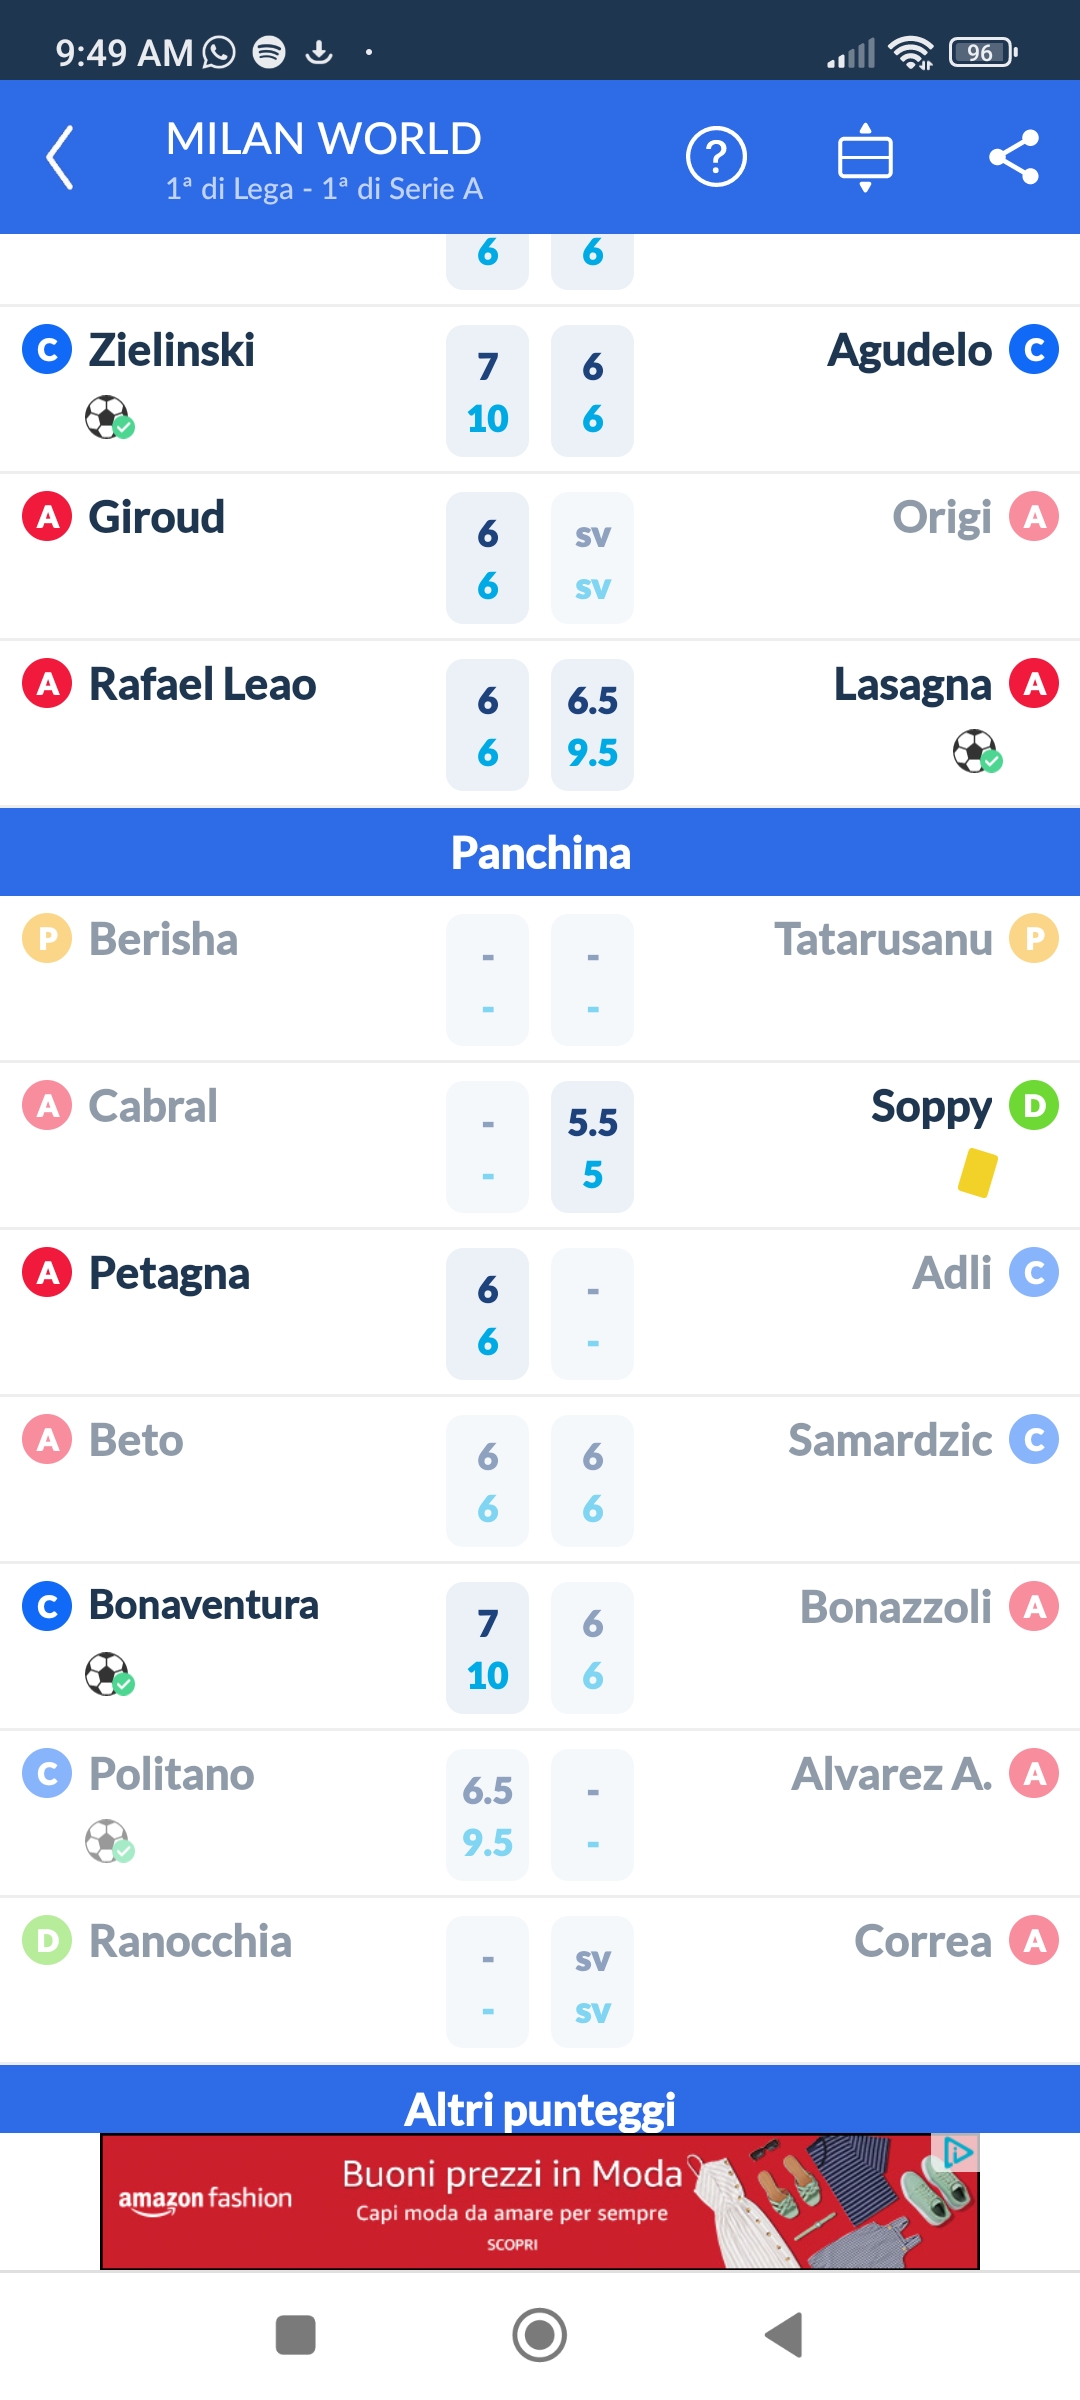Viewport: 1080px width, 2400px height.
Task: Tap Zielinski's score box showing 7 and 10
Action: pos(487,391)
